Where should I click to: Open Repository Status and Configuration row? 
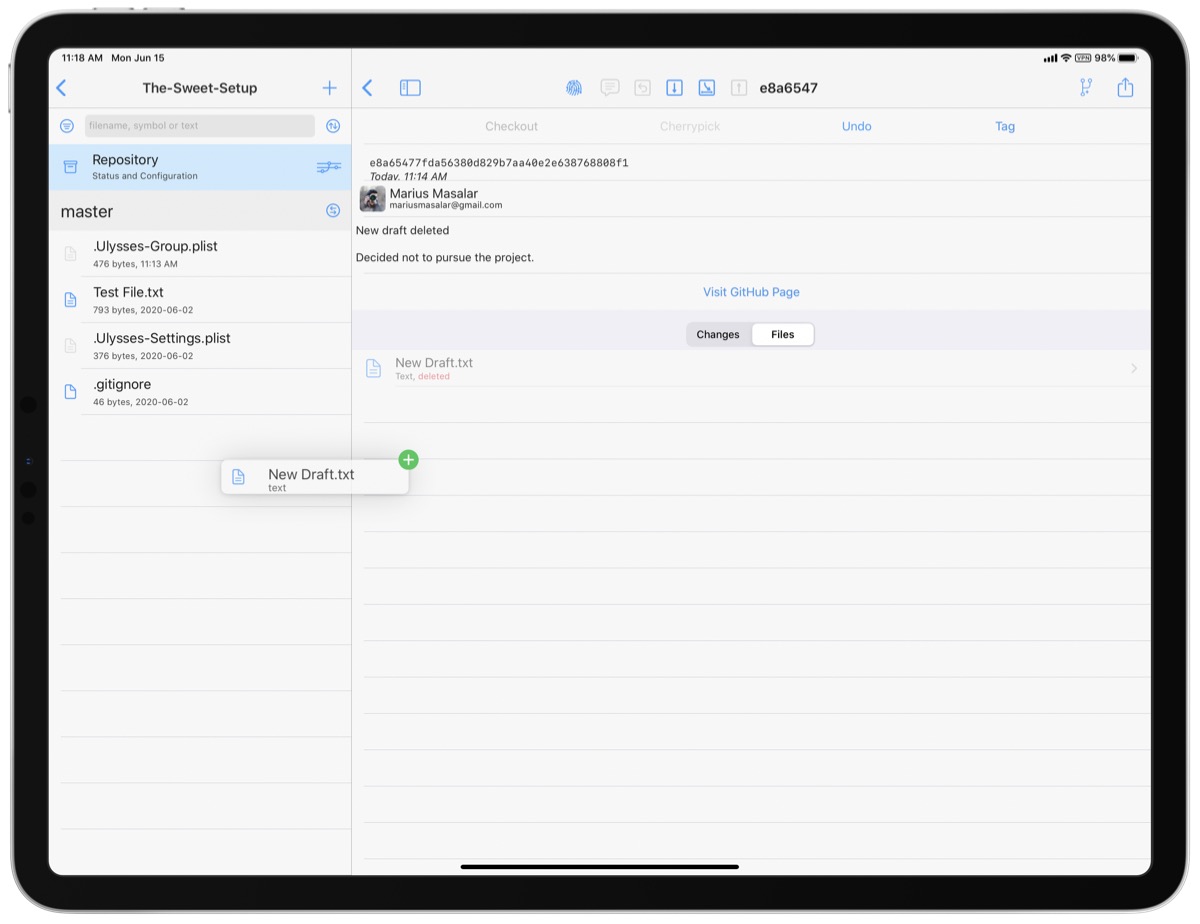click(200, 167)
